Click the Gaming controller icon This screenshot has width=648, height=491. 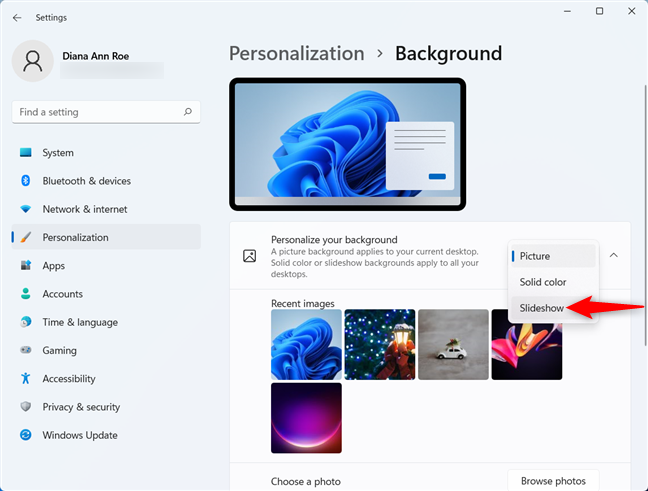[26, 350]
